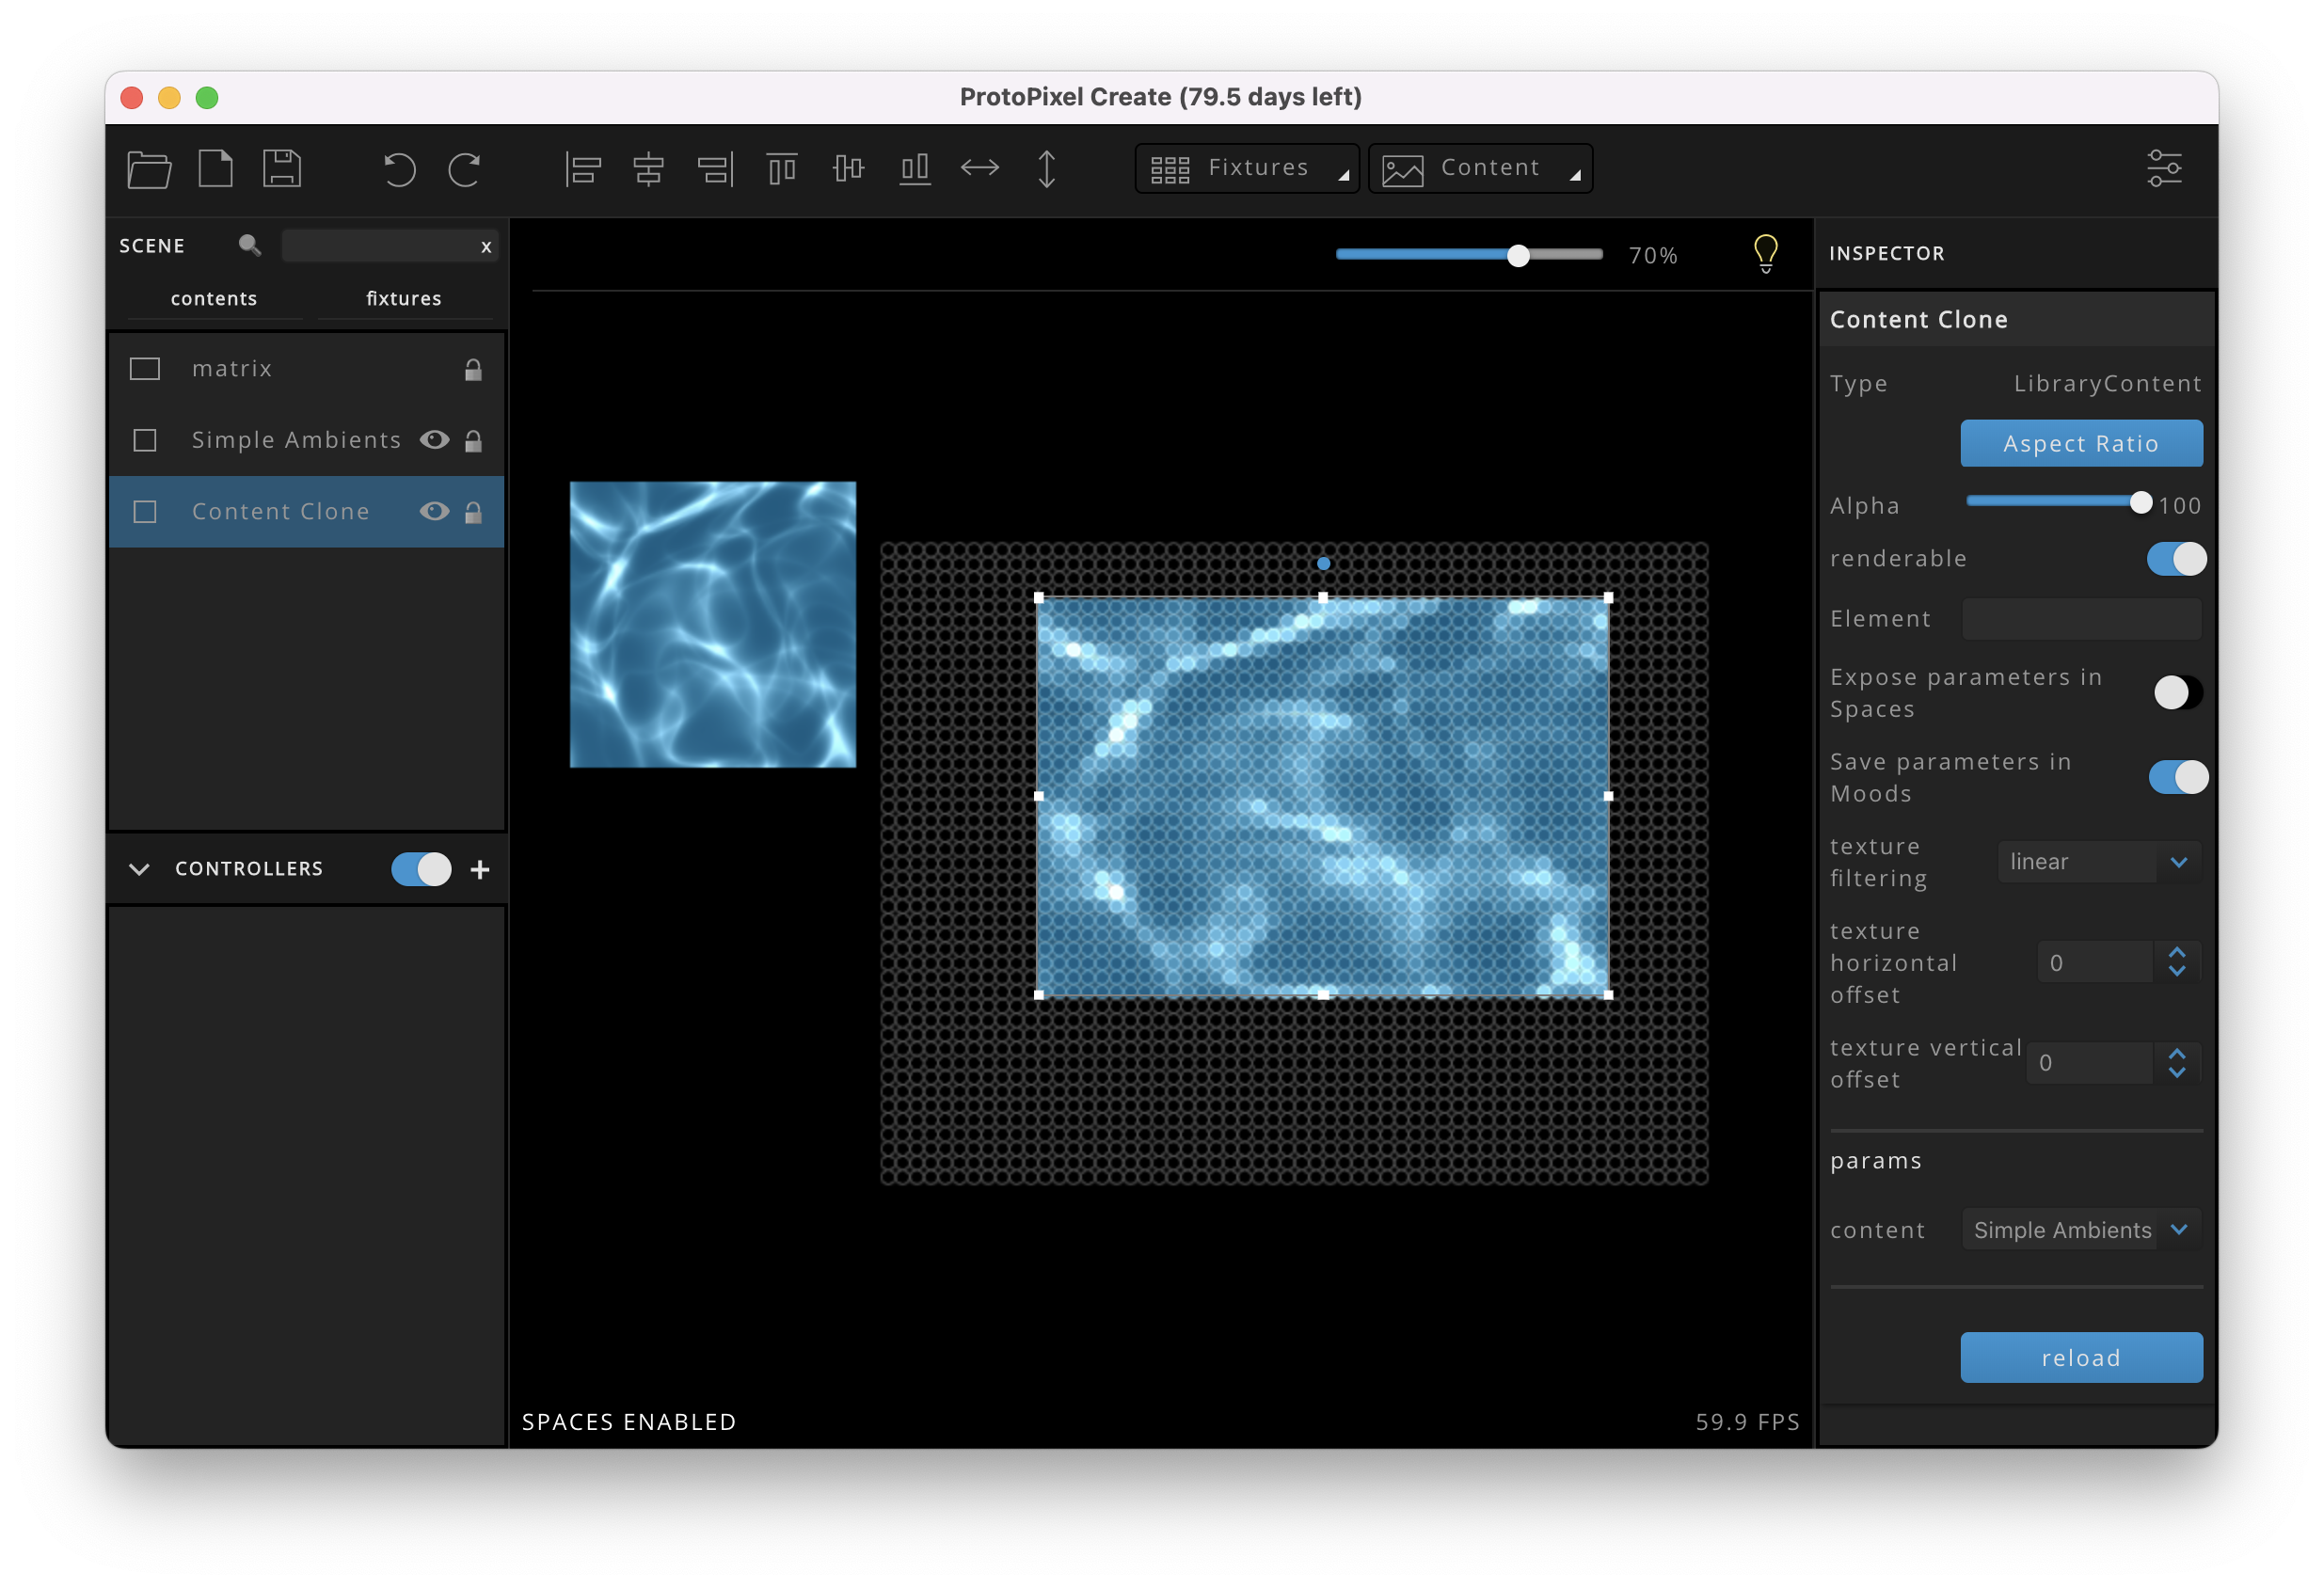Viewport: 2324px width, 1588px height.
Task: Click the Aspect Ratio button
Action: tap(2081, 443)
